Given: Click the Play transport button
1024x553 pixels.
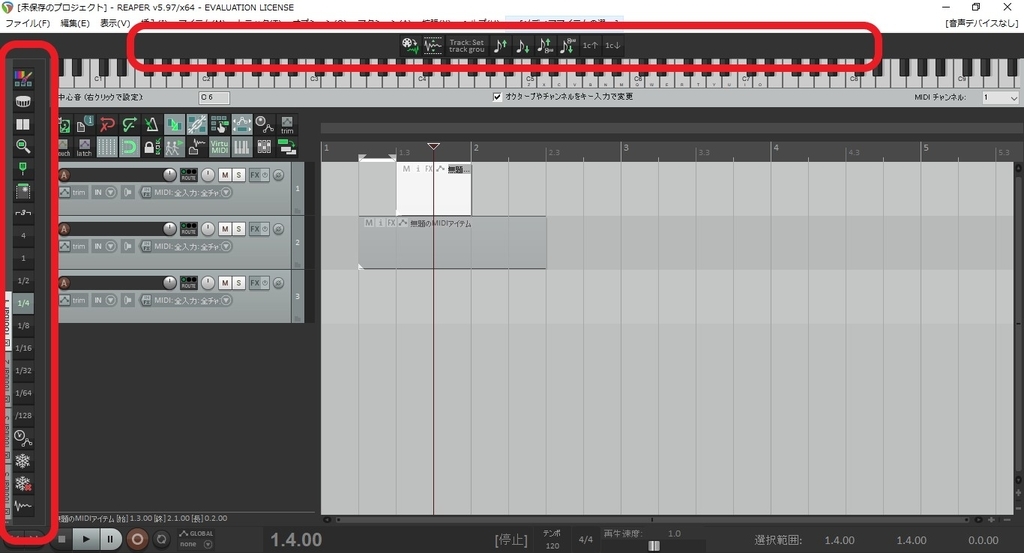Looking at the screenshot, I should point(86,539).
